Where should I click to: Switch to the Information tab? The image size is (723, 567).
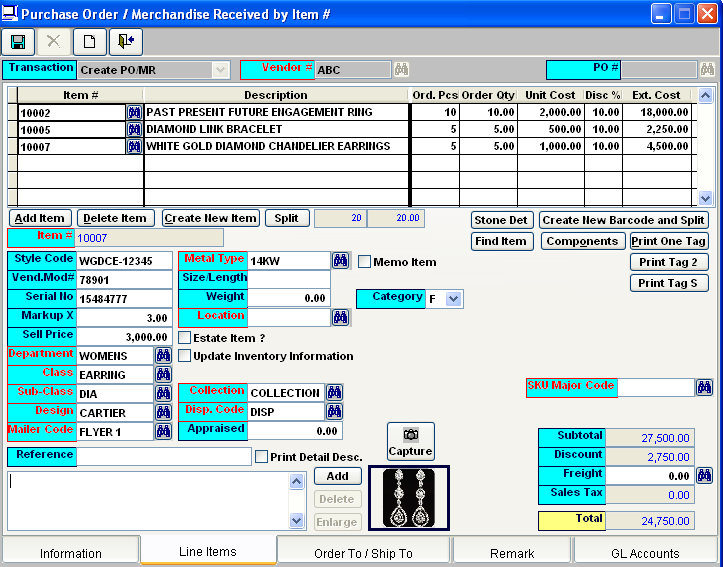tap(70, 553)
